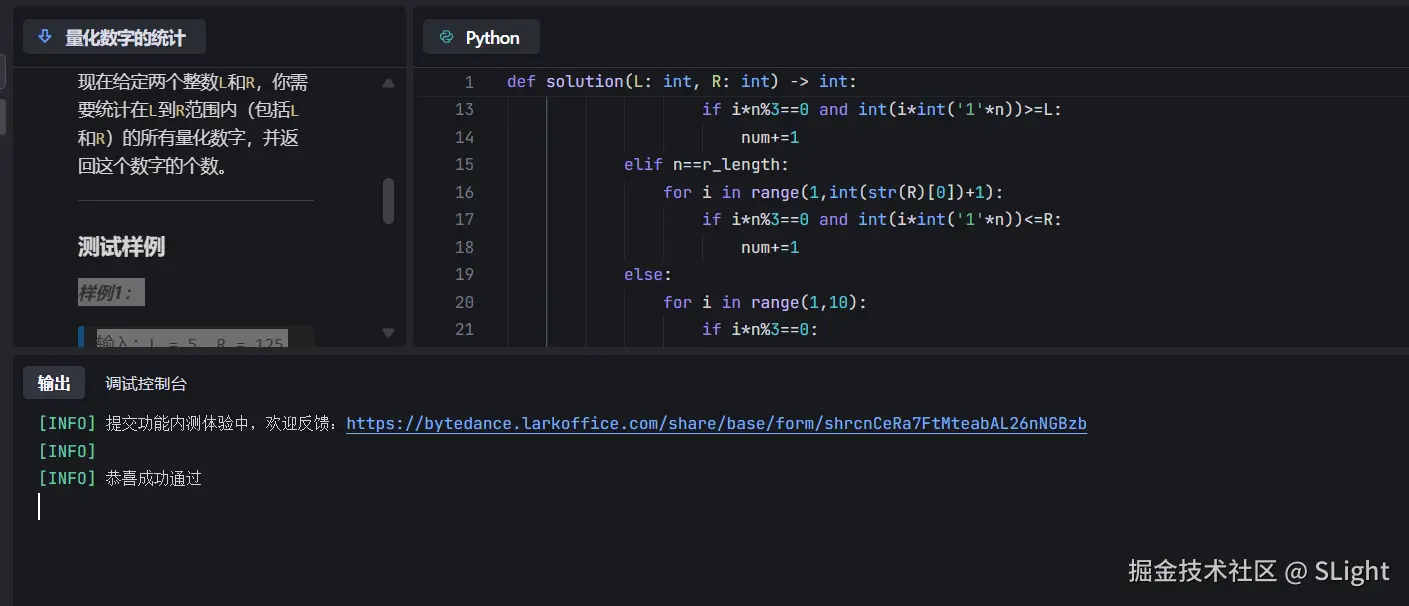The width and height of the screenshot is (1409, 606).
Task: Click the 恭喜成功通过 output message
Action: (153, 478)
